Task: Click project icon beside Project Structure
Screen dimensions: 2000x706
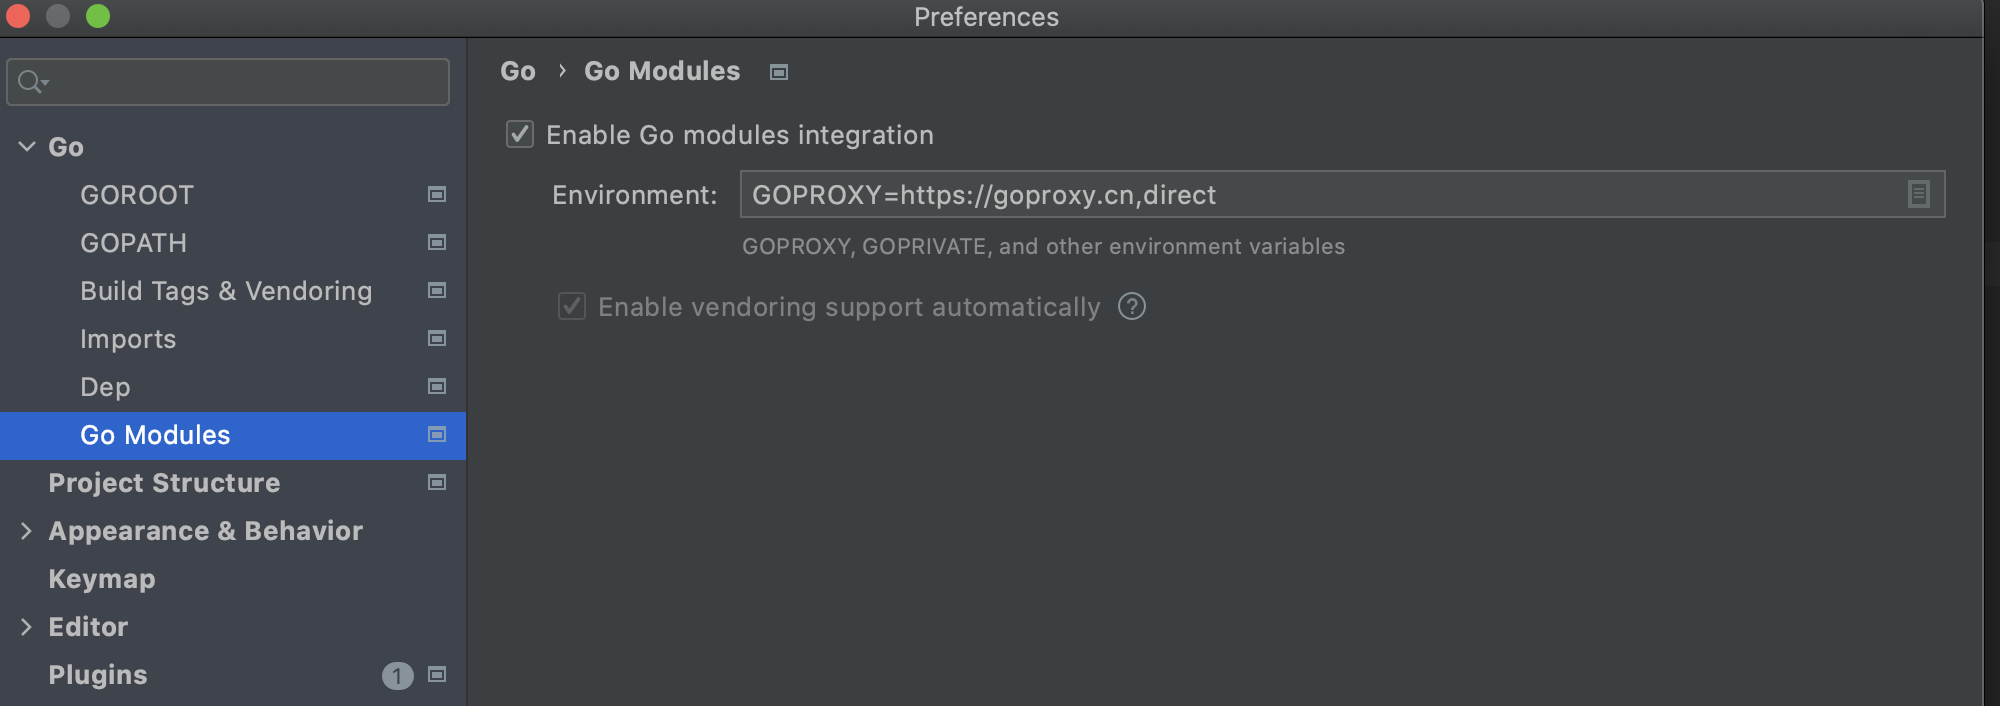Action: 437,482
